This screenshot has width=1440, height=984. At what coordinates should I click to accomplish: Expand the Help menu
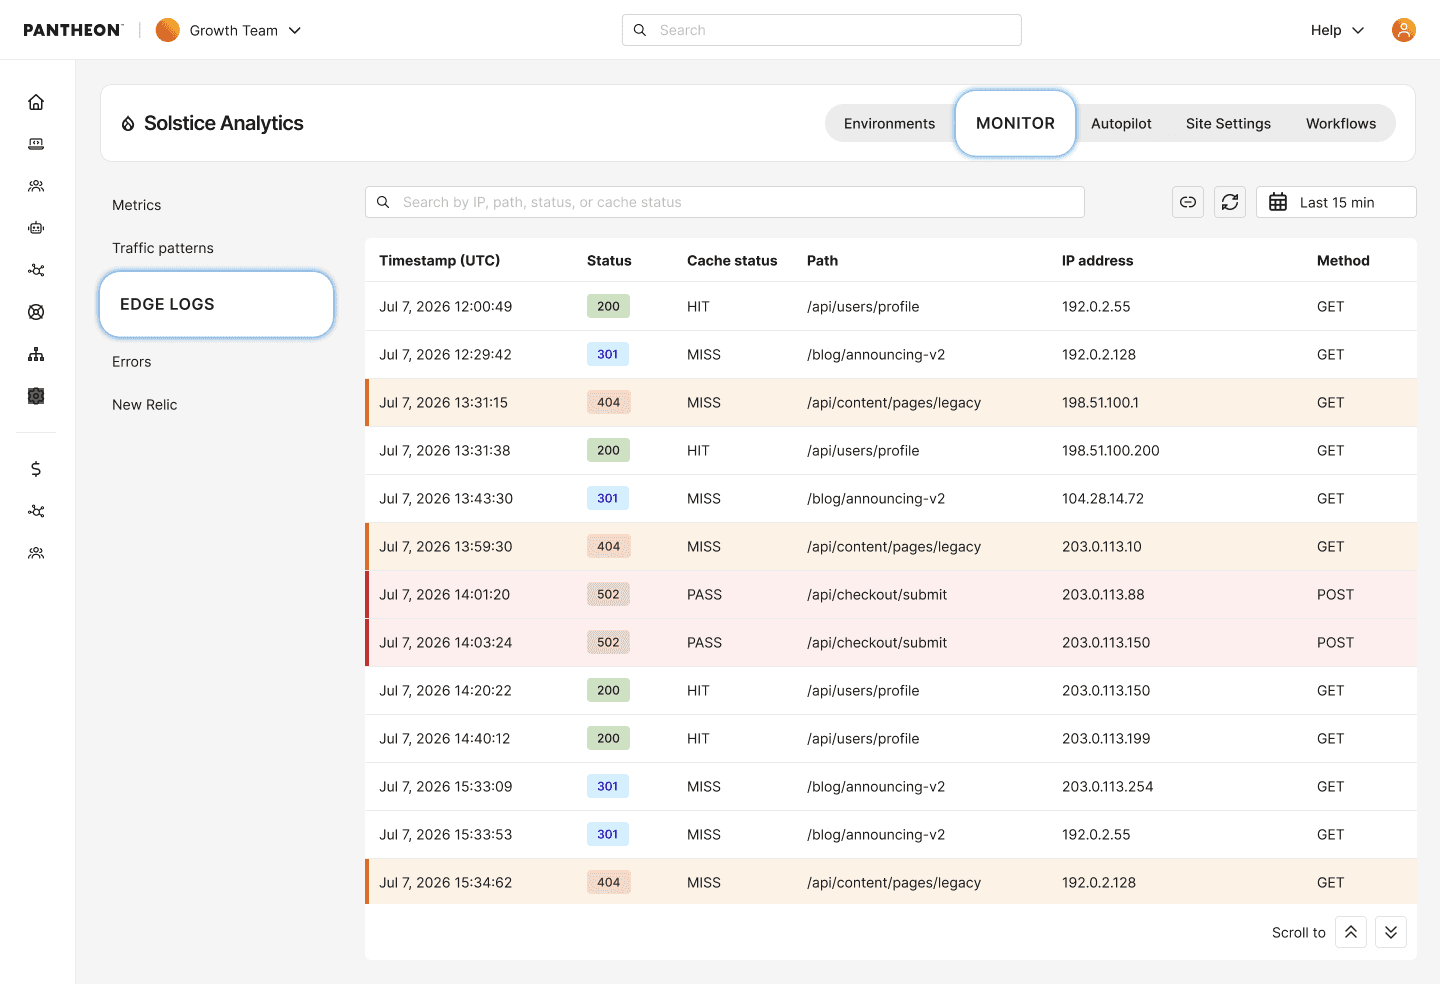click(1337, 30)
